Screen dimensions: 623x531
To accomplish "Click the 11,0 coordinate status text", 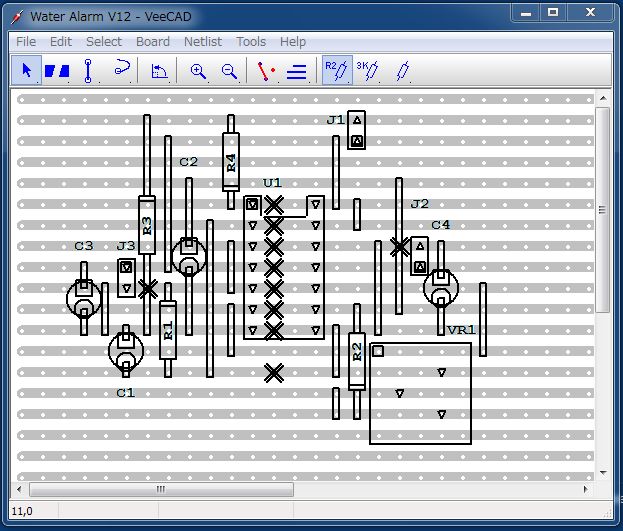I will click(x=22, y=511).
